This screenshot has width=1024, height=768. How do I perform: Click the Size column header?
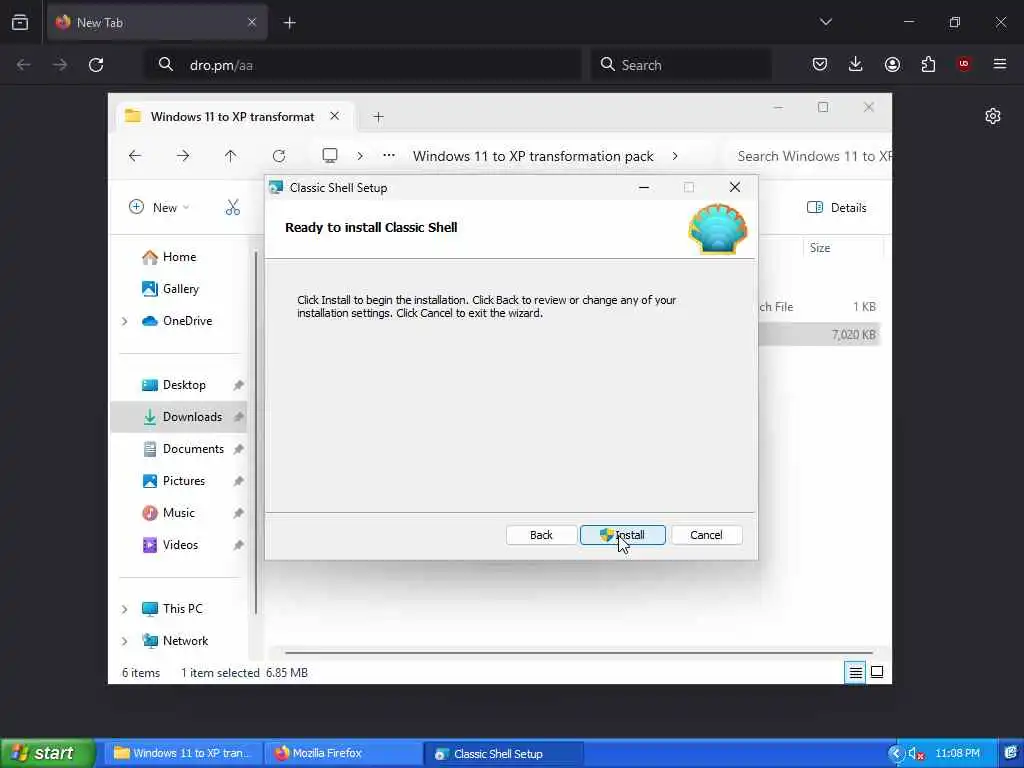coord(842,248)
